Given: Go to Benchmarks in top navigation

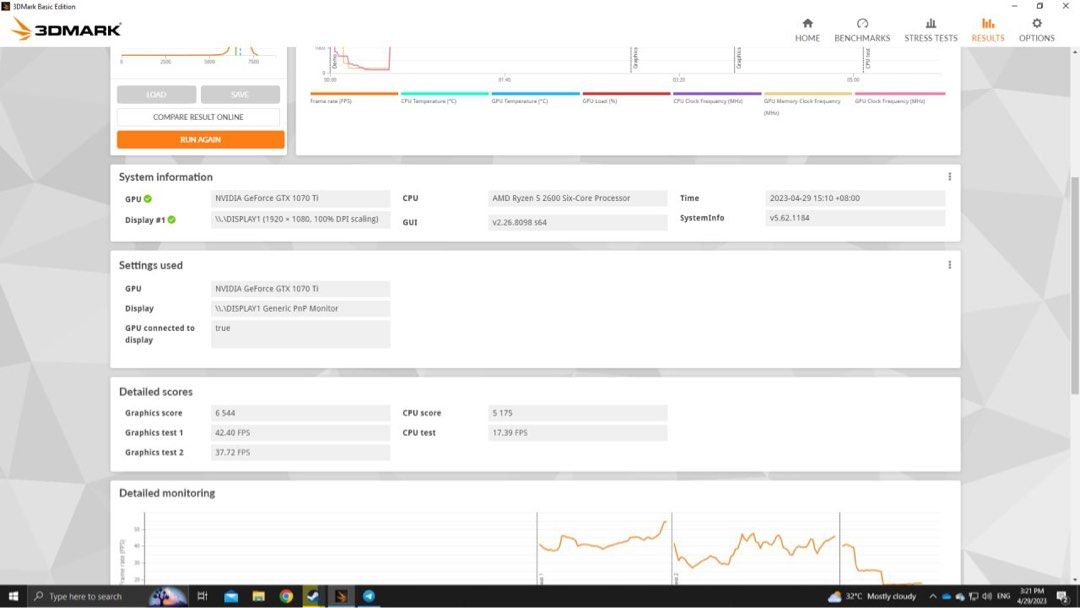Looking at the screenshot, I should pos(861,29).
